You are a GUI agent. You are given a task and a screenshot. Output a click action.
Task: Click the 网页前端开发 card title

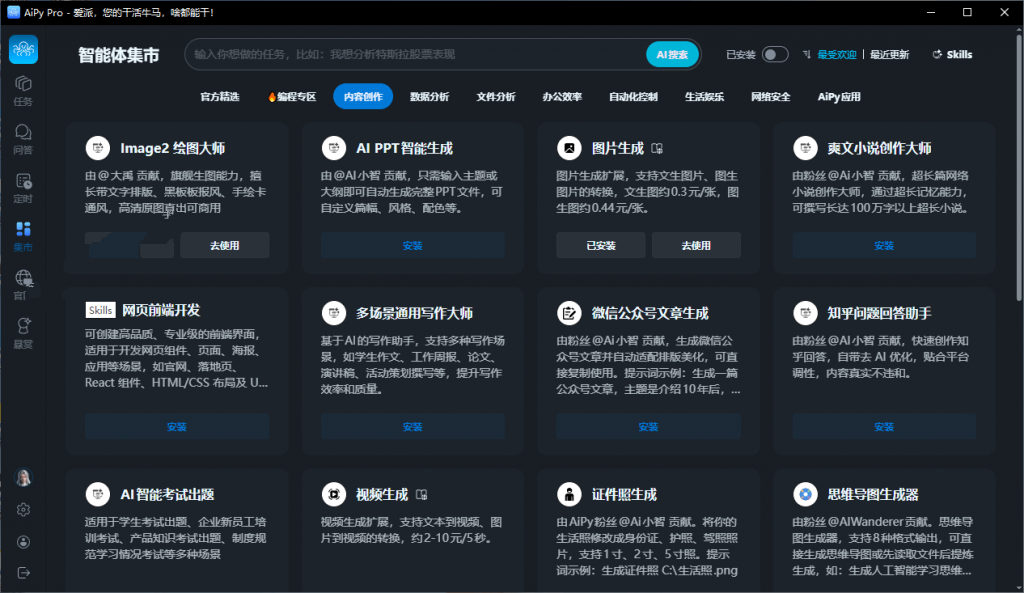click(161, 310)
